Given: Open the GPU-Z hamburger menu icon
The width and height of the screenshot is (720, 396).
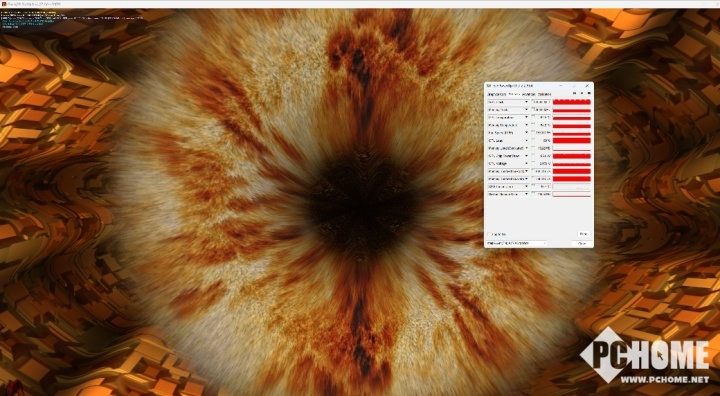Looking at the screenshot, I should [589, 93].
